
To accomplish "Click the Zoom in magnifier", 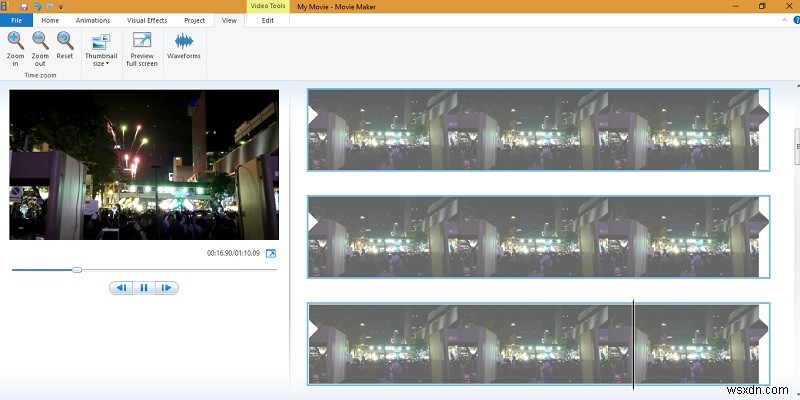I will [15, 49].
